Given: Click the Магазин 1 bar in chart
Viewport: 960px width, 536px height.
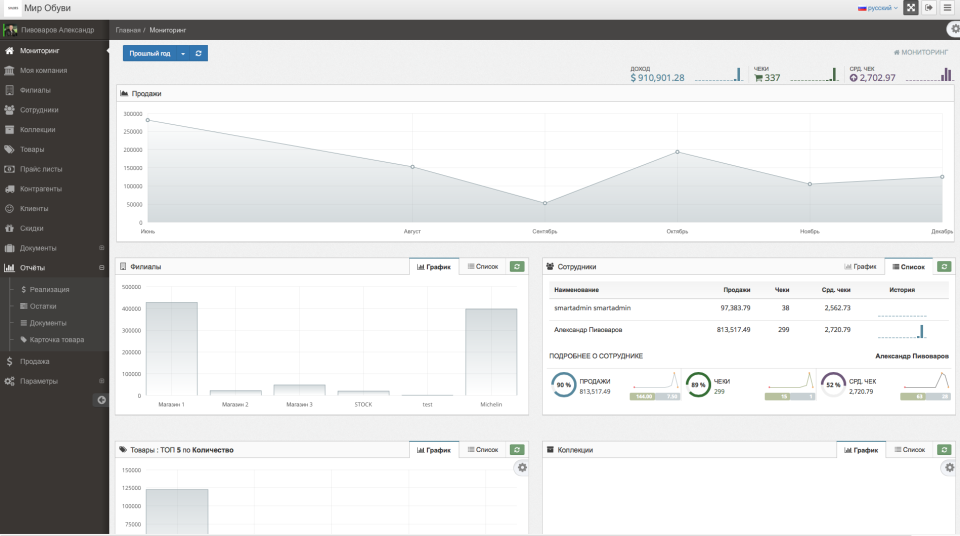Looking at the screenshot, I should coord(171,349).
